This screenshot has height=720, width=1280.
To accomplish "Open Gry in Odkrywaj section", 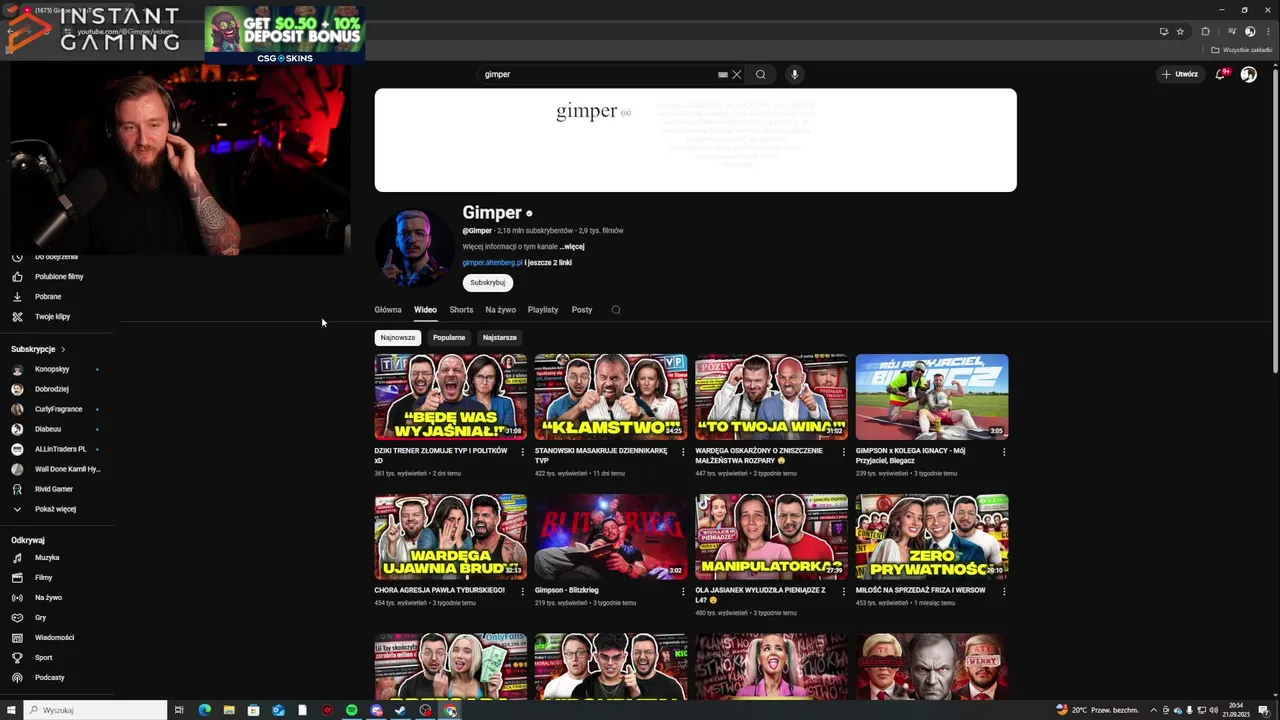I will coord(40,618).
